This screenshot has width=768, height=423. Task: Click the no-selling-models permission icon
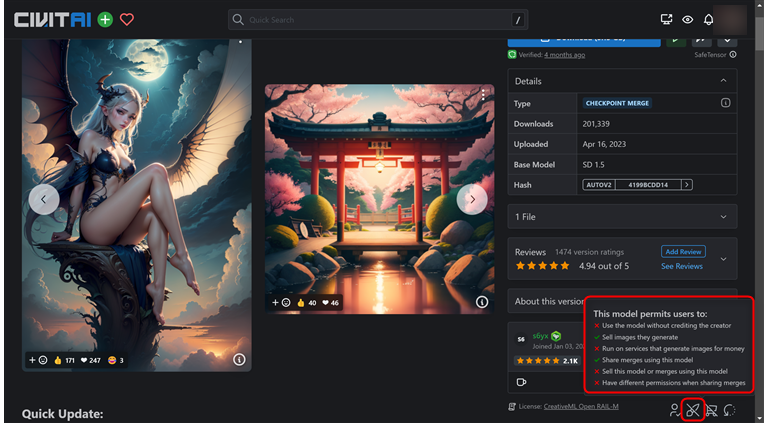point(711,410)
